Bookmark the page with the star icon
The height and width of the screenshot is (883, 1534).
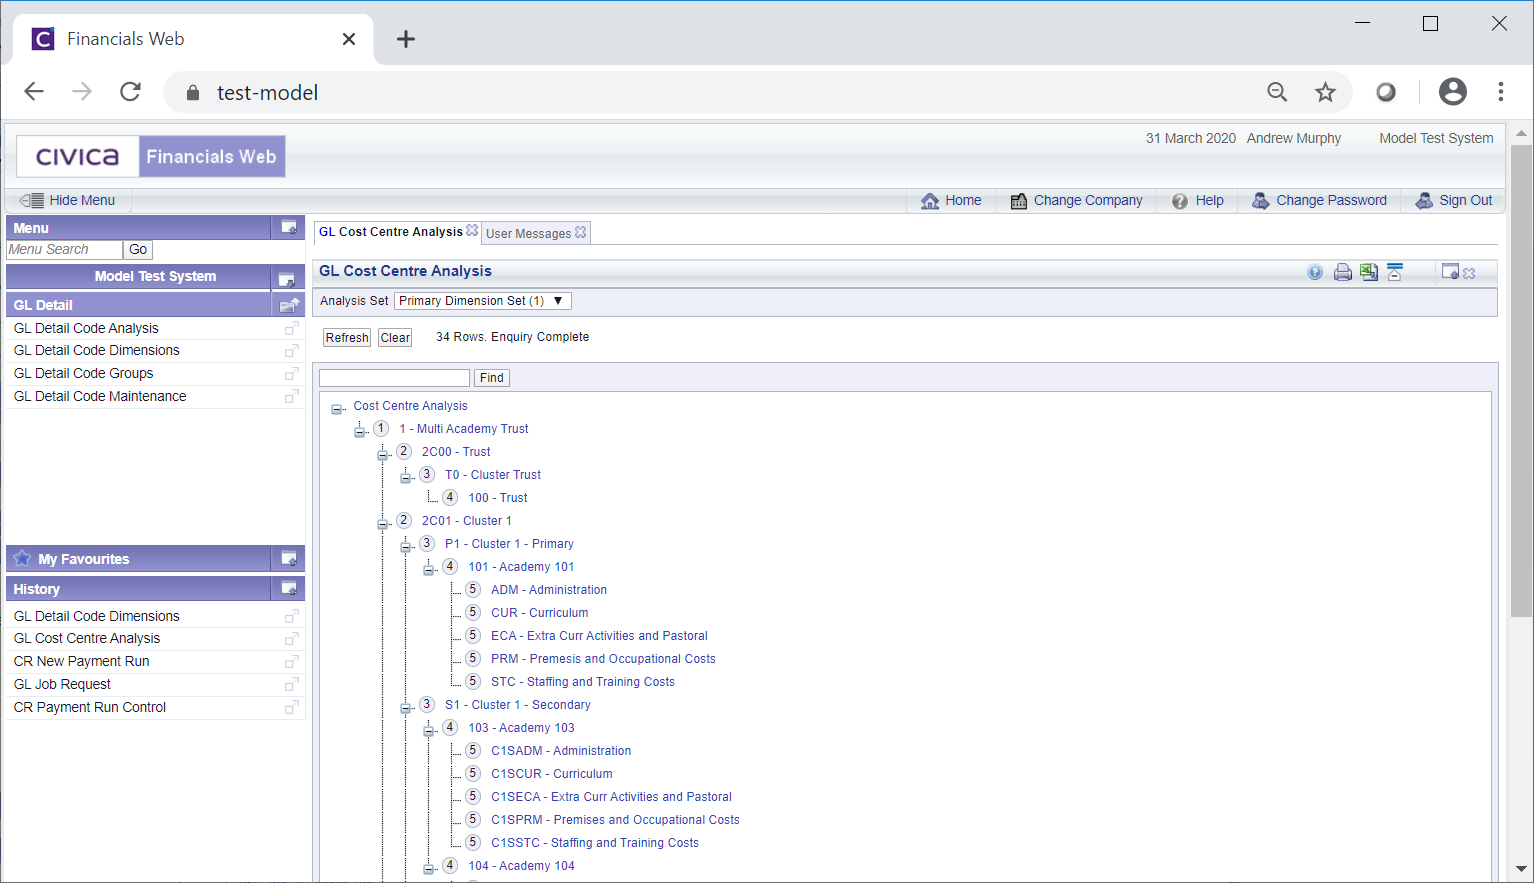click(1325, 92)
